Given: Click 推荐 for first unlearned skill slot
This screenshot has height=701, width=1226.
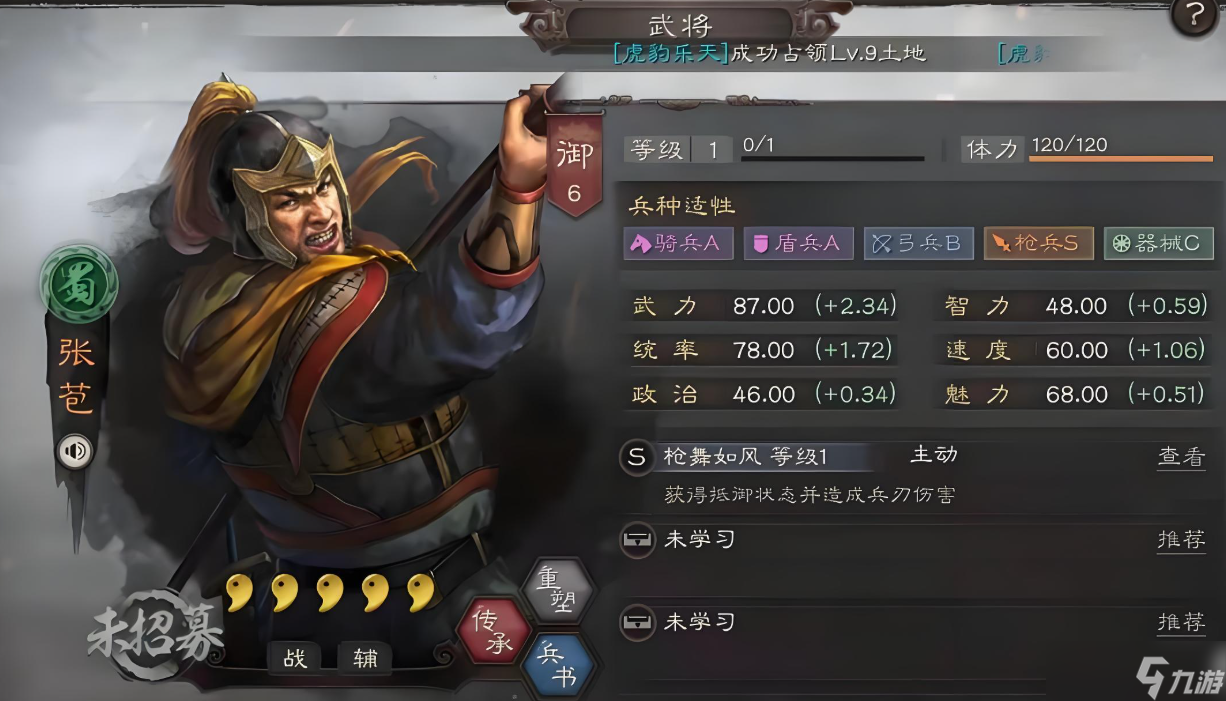Looking at the screenshot, I should pyautogui.click(x=1181, y=540).
